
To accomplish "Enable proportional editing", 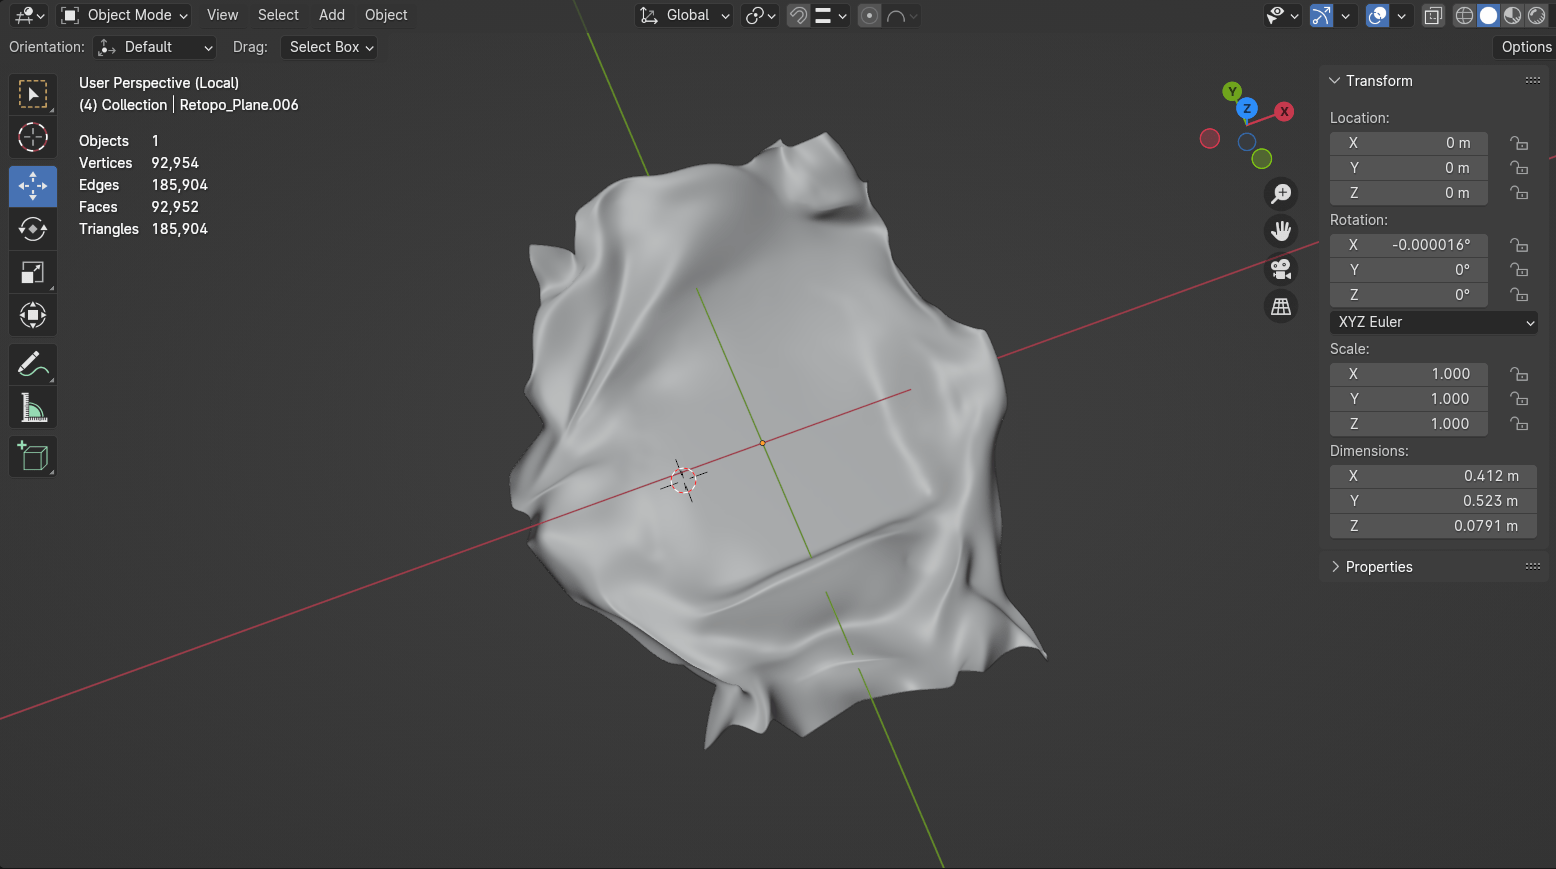I will click(868, 15).
